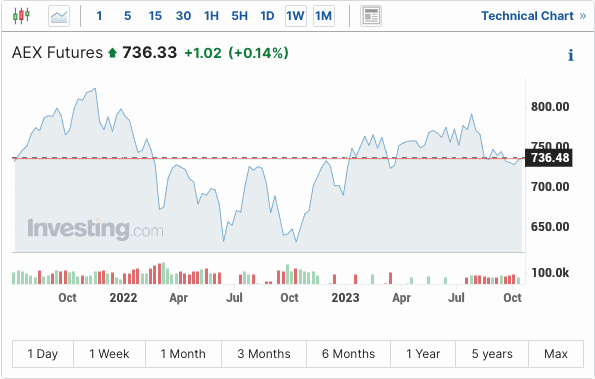
Task: Show the Max range
Action: [556, 354]
